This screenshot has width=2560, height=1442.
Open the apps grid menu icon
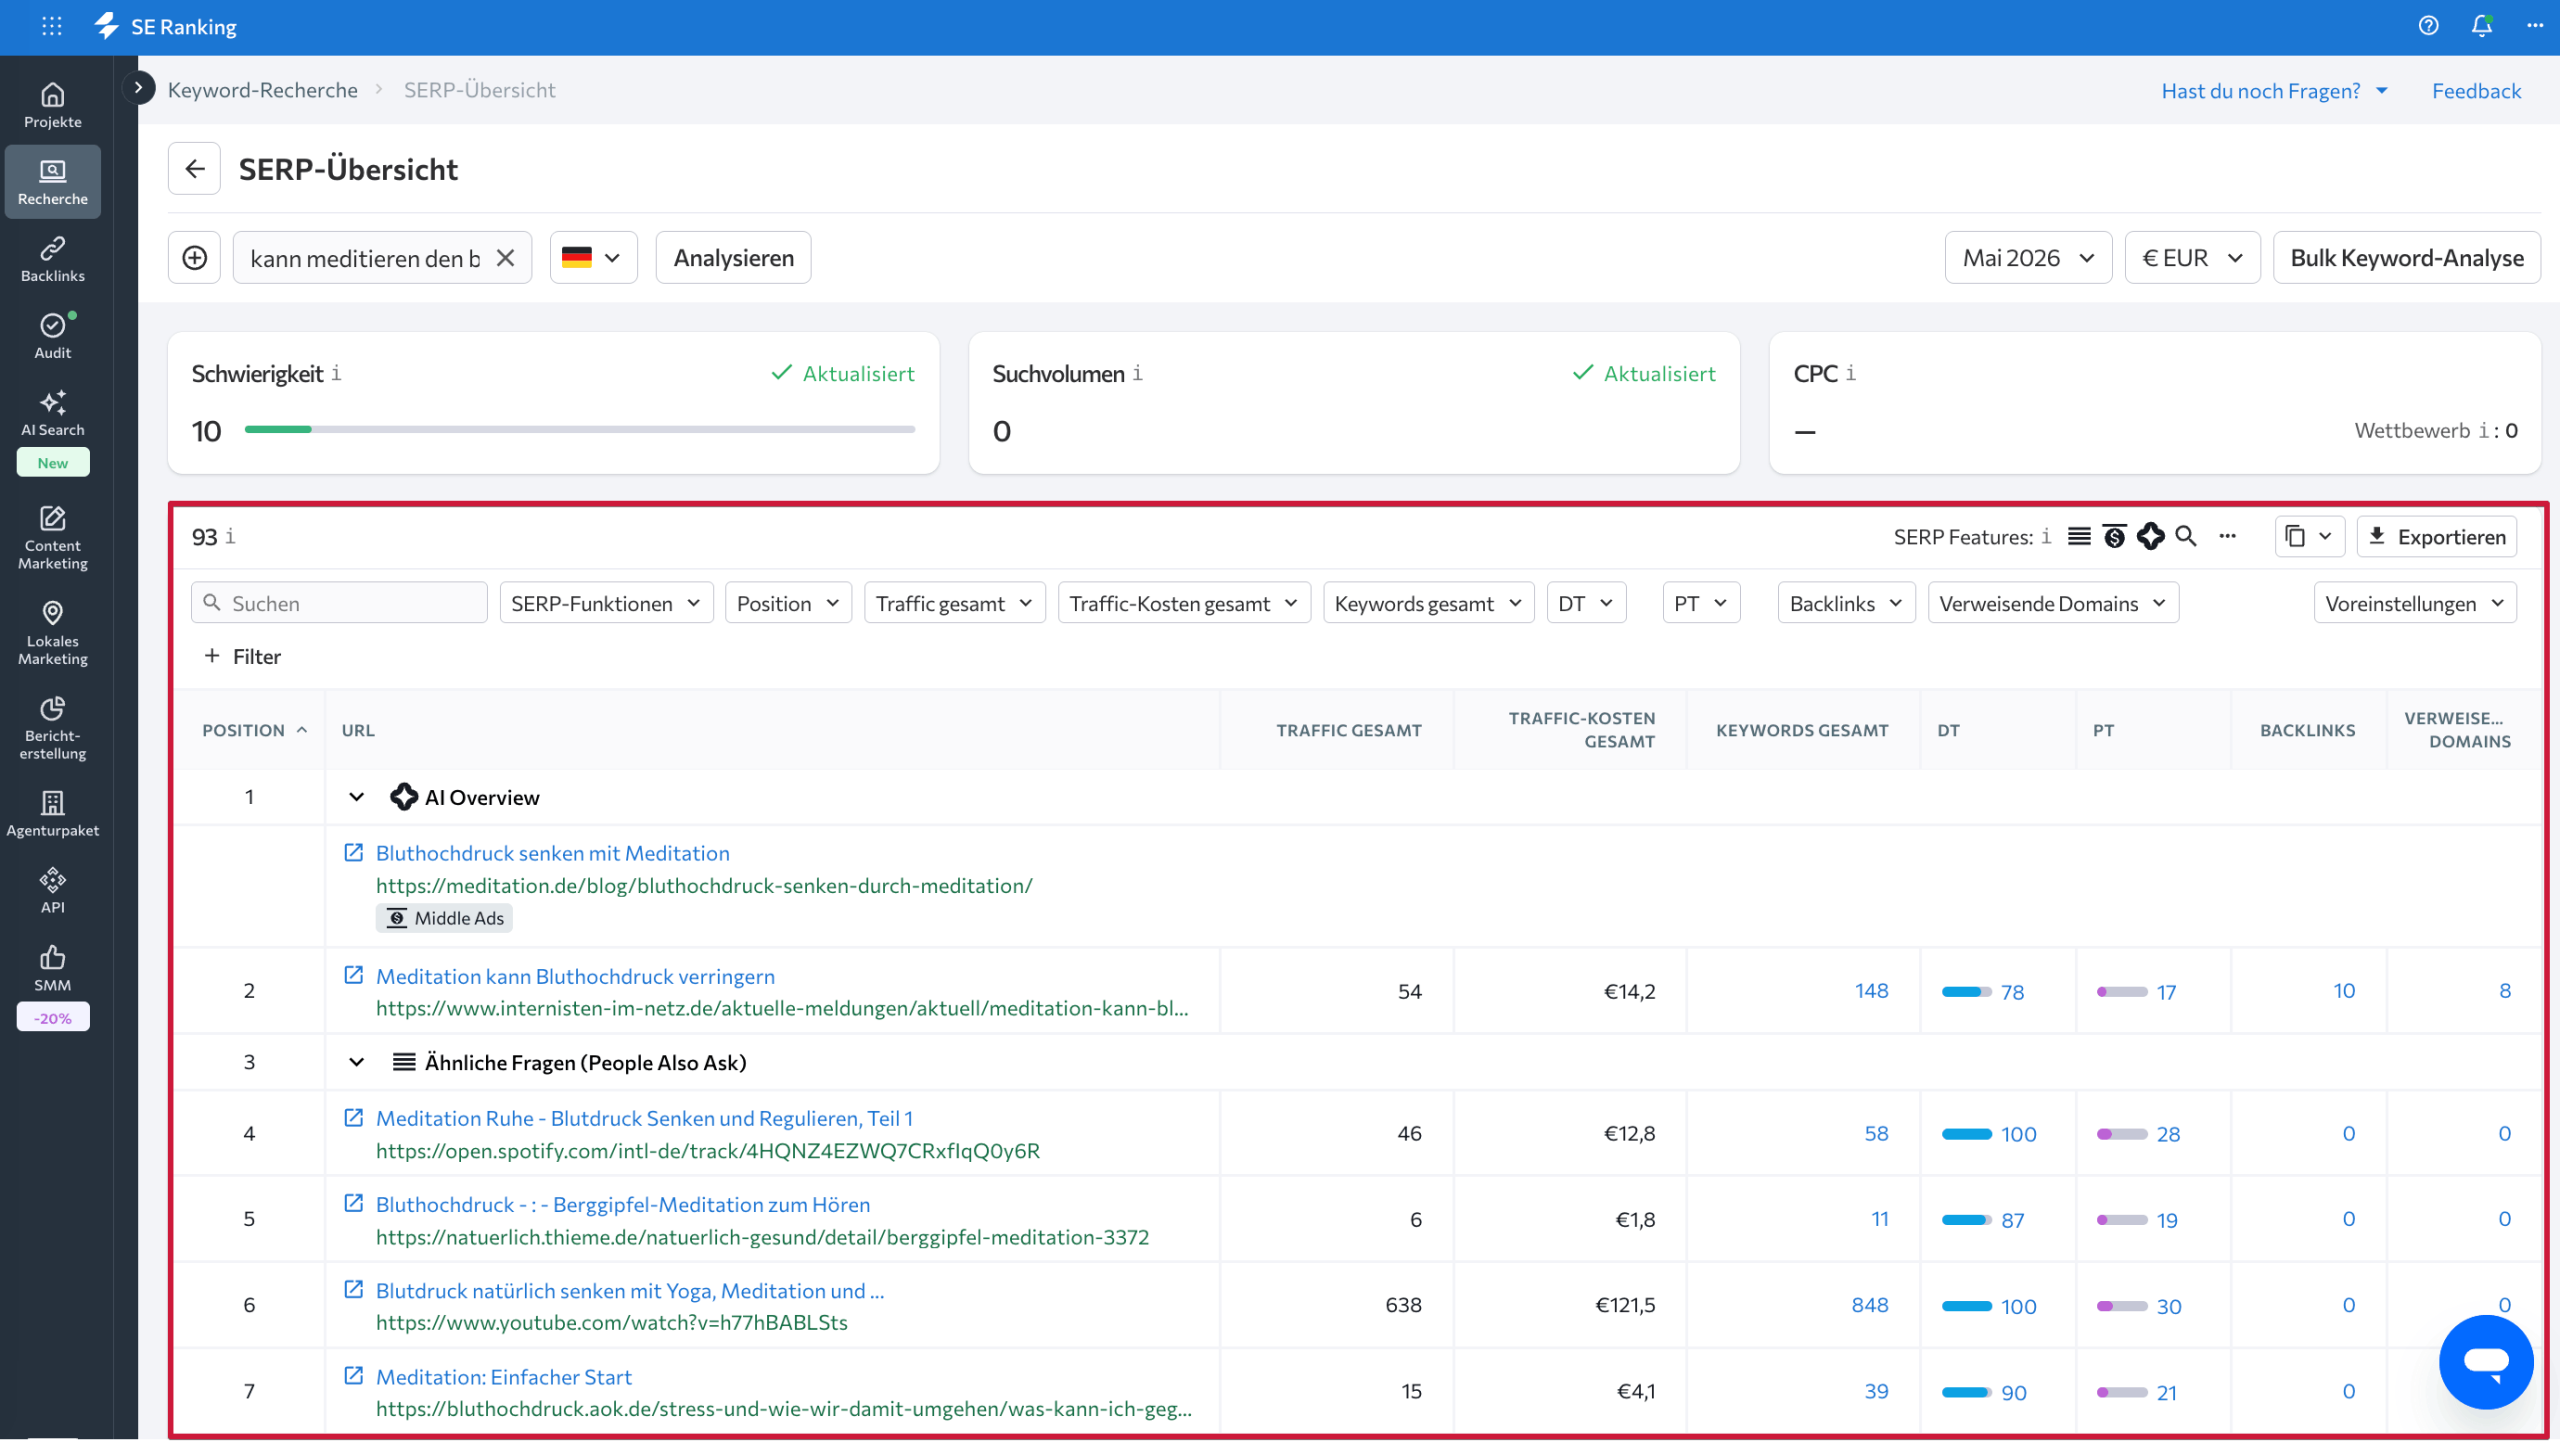pos(52,27)
